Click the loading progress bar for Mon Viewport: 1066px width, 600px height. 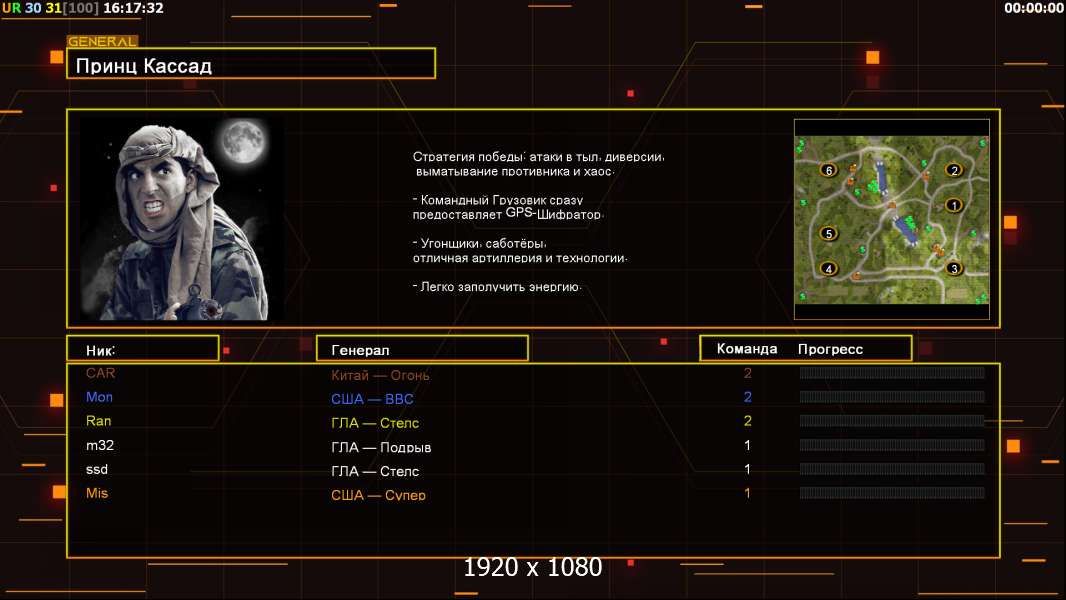pyautogui.click(x=892, y=397)
